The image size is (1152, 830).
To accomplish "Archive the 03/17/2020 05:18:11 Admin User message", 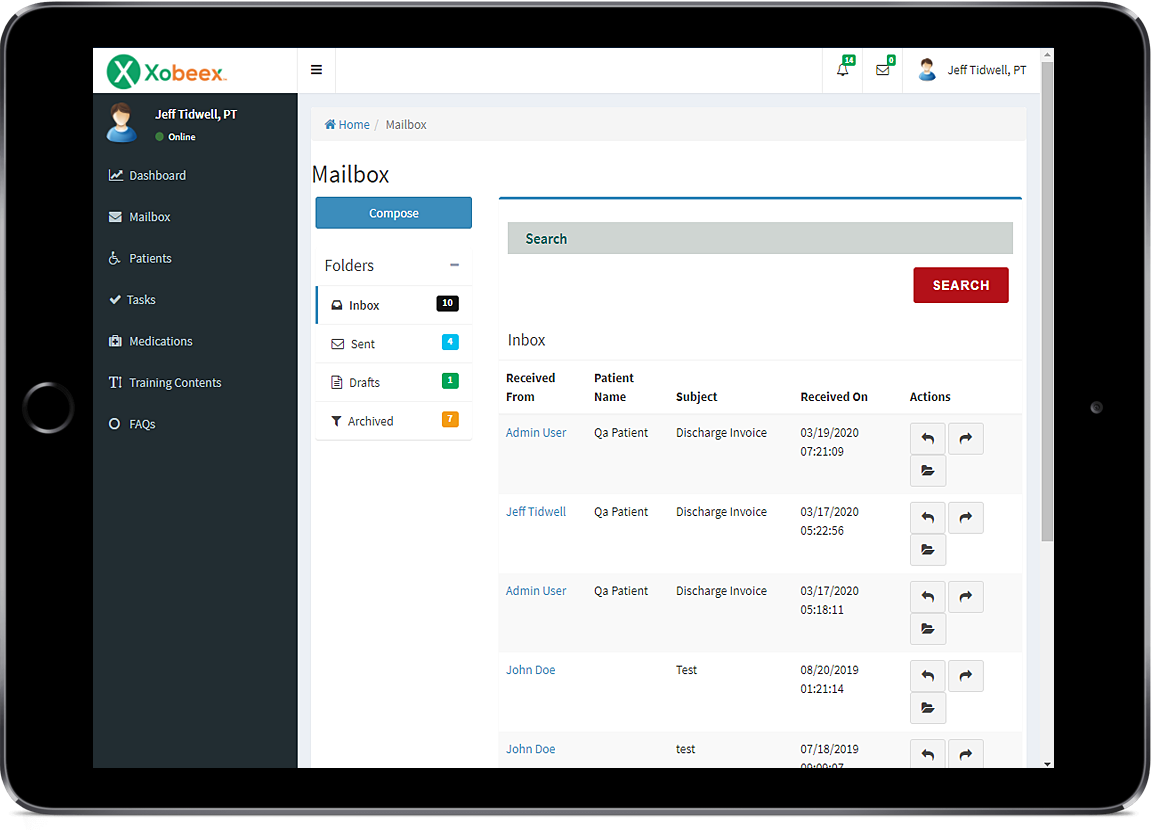I will 927,629.
